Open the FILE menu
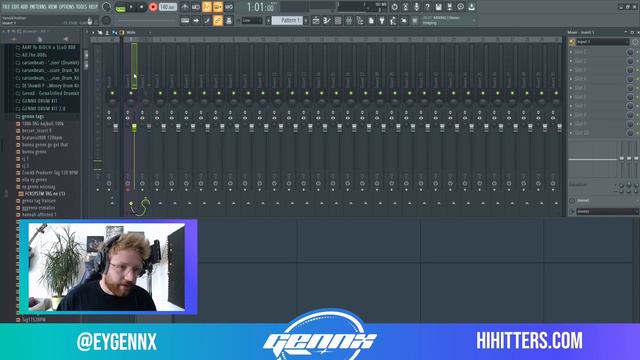The height and width of the screenshot is (360, 640). pyautogui.click(x=6, y=7)
